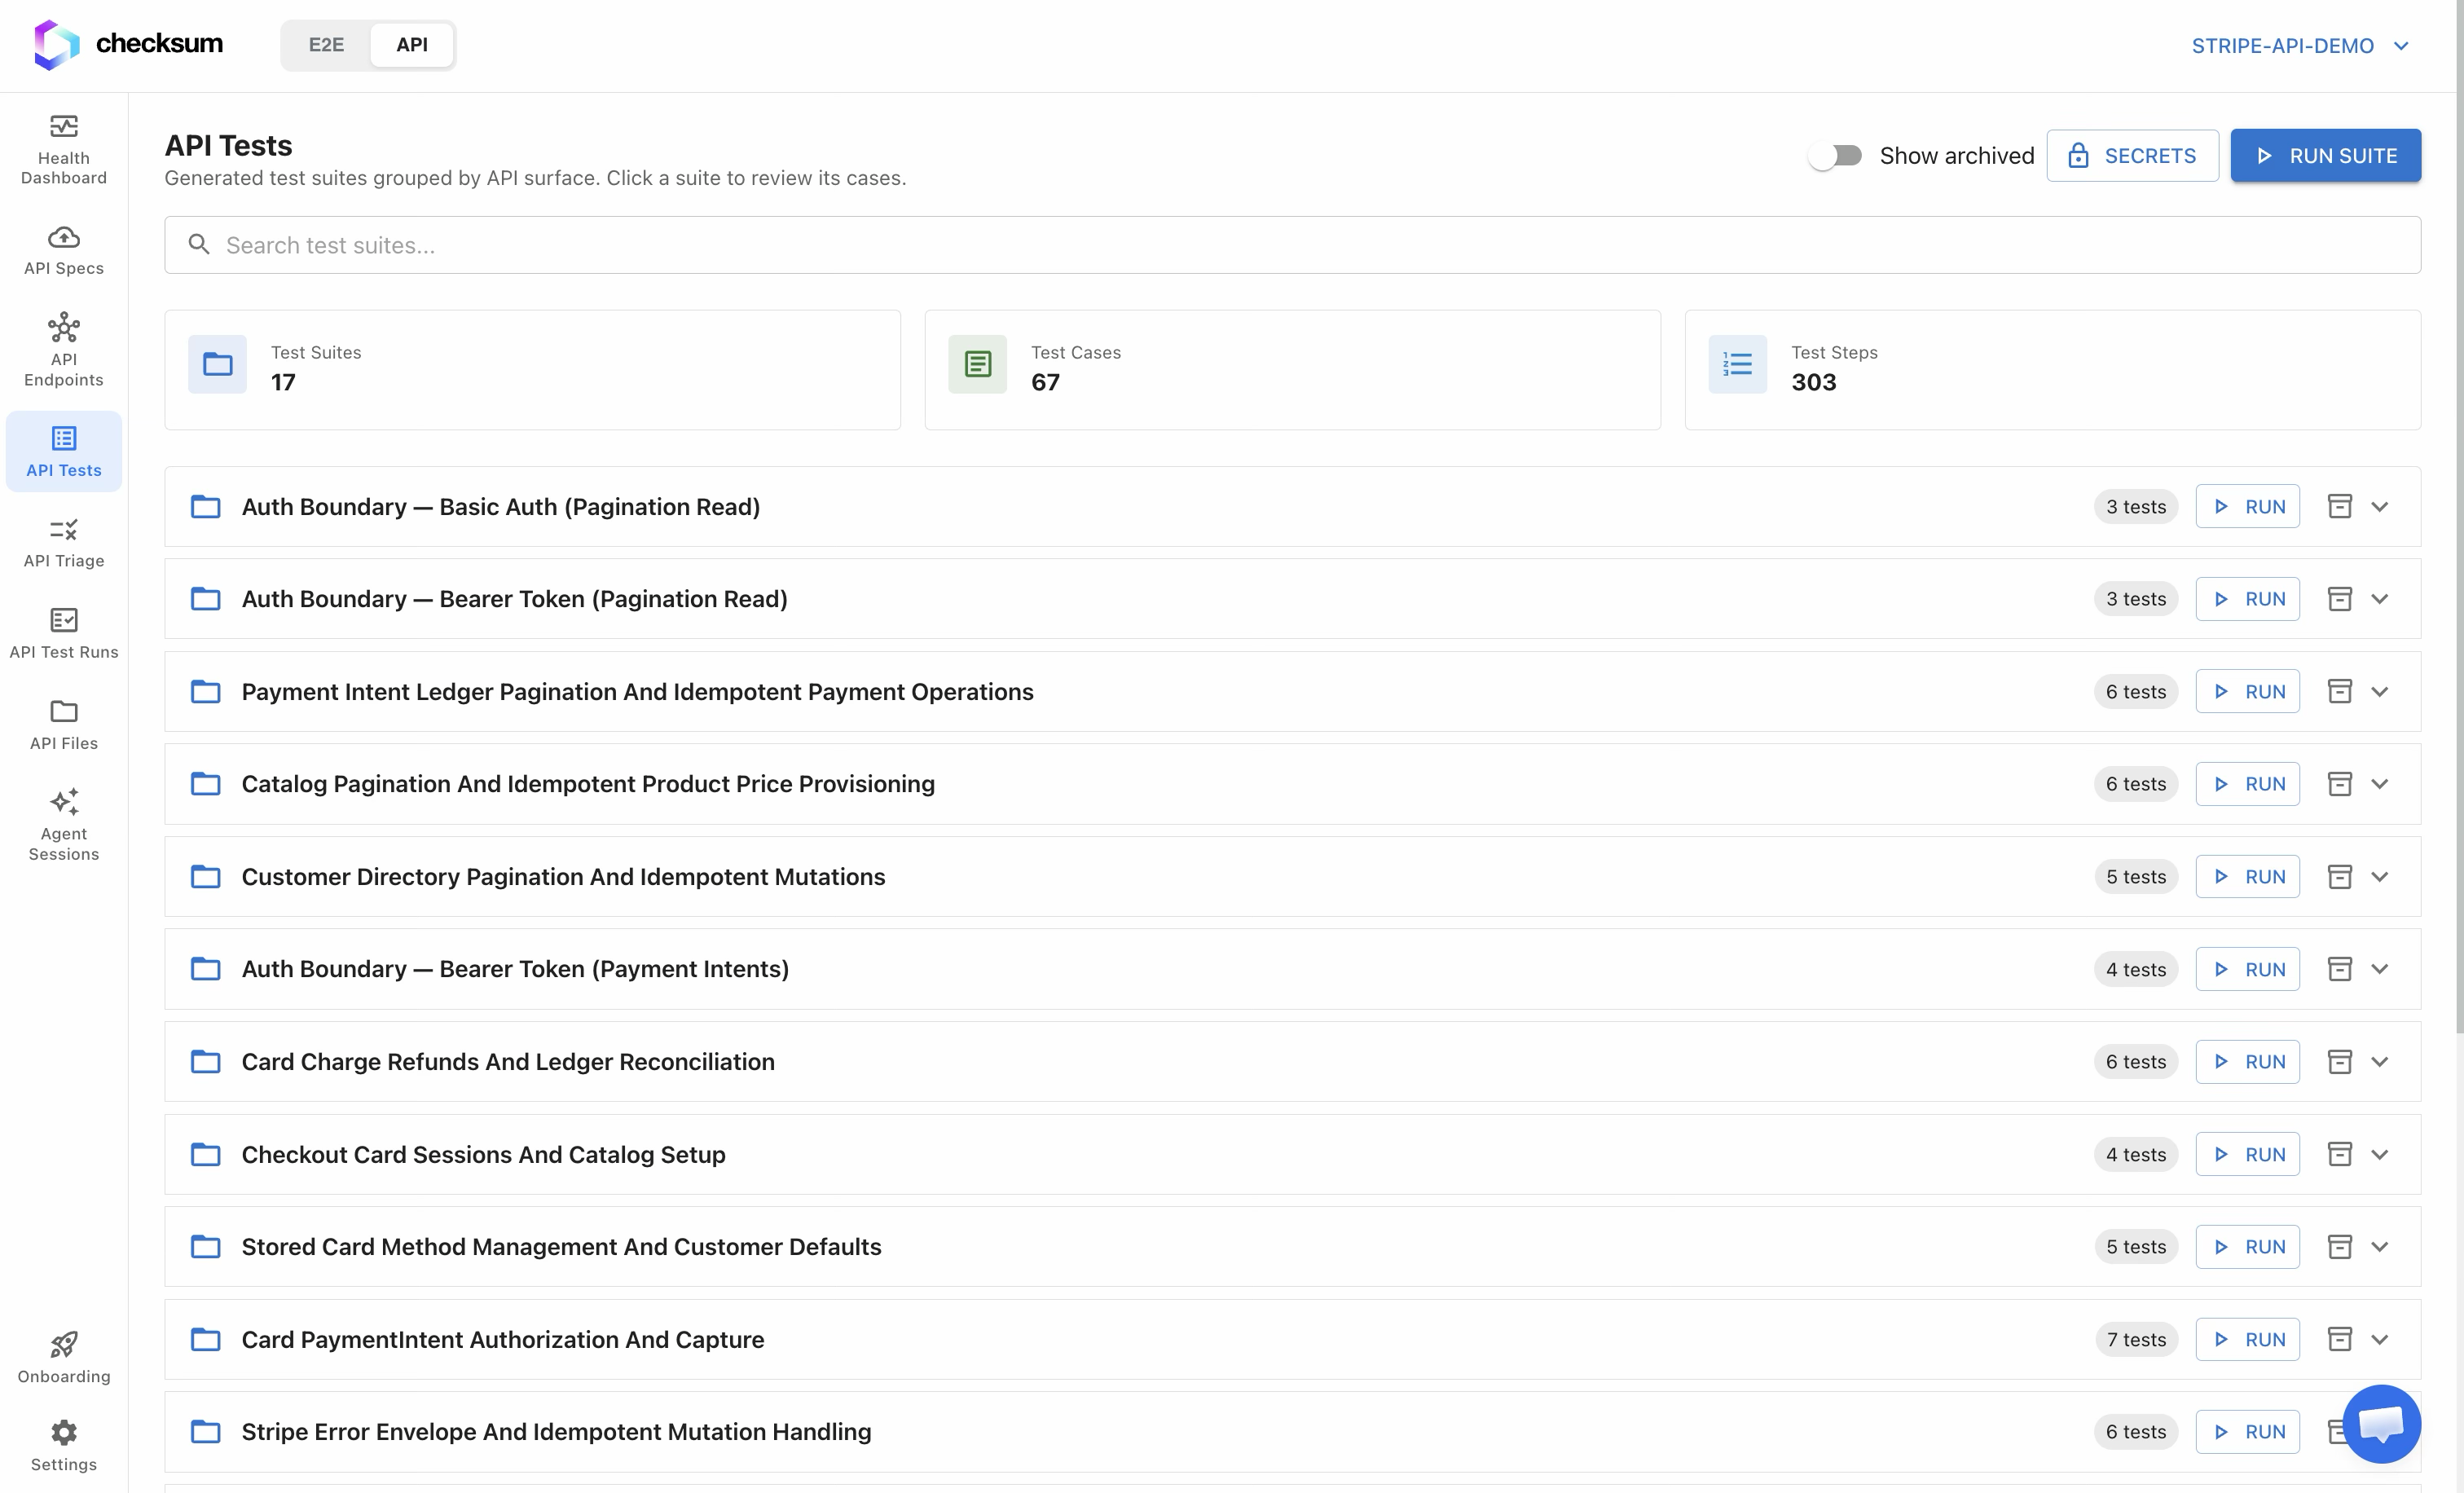This screenshot has height=1493, width=2464.
Task: Open API Specs in the sidebar
Action: tap(64, 250)
